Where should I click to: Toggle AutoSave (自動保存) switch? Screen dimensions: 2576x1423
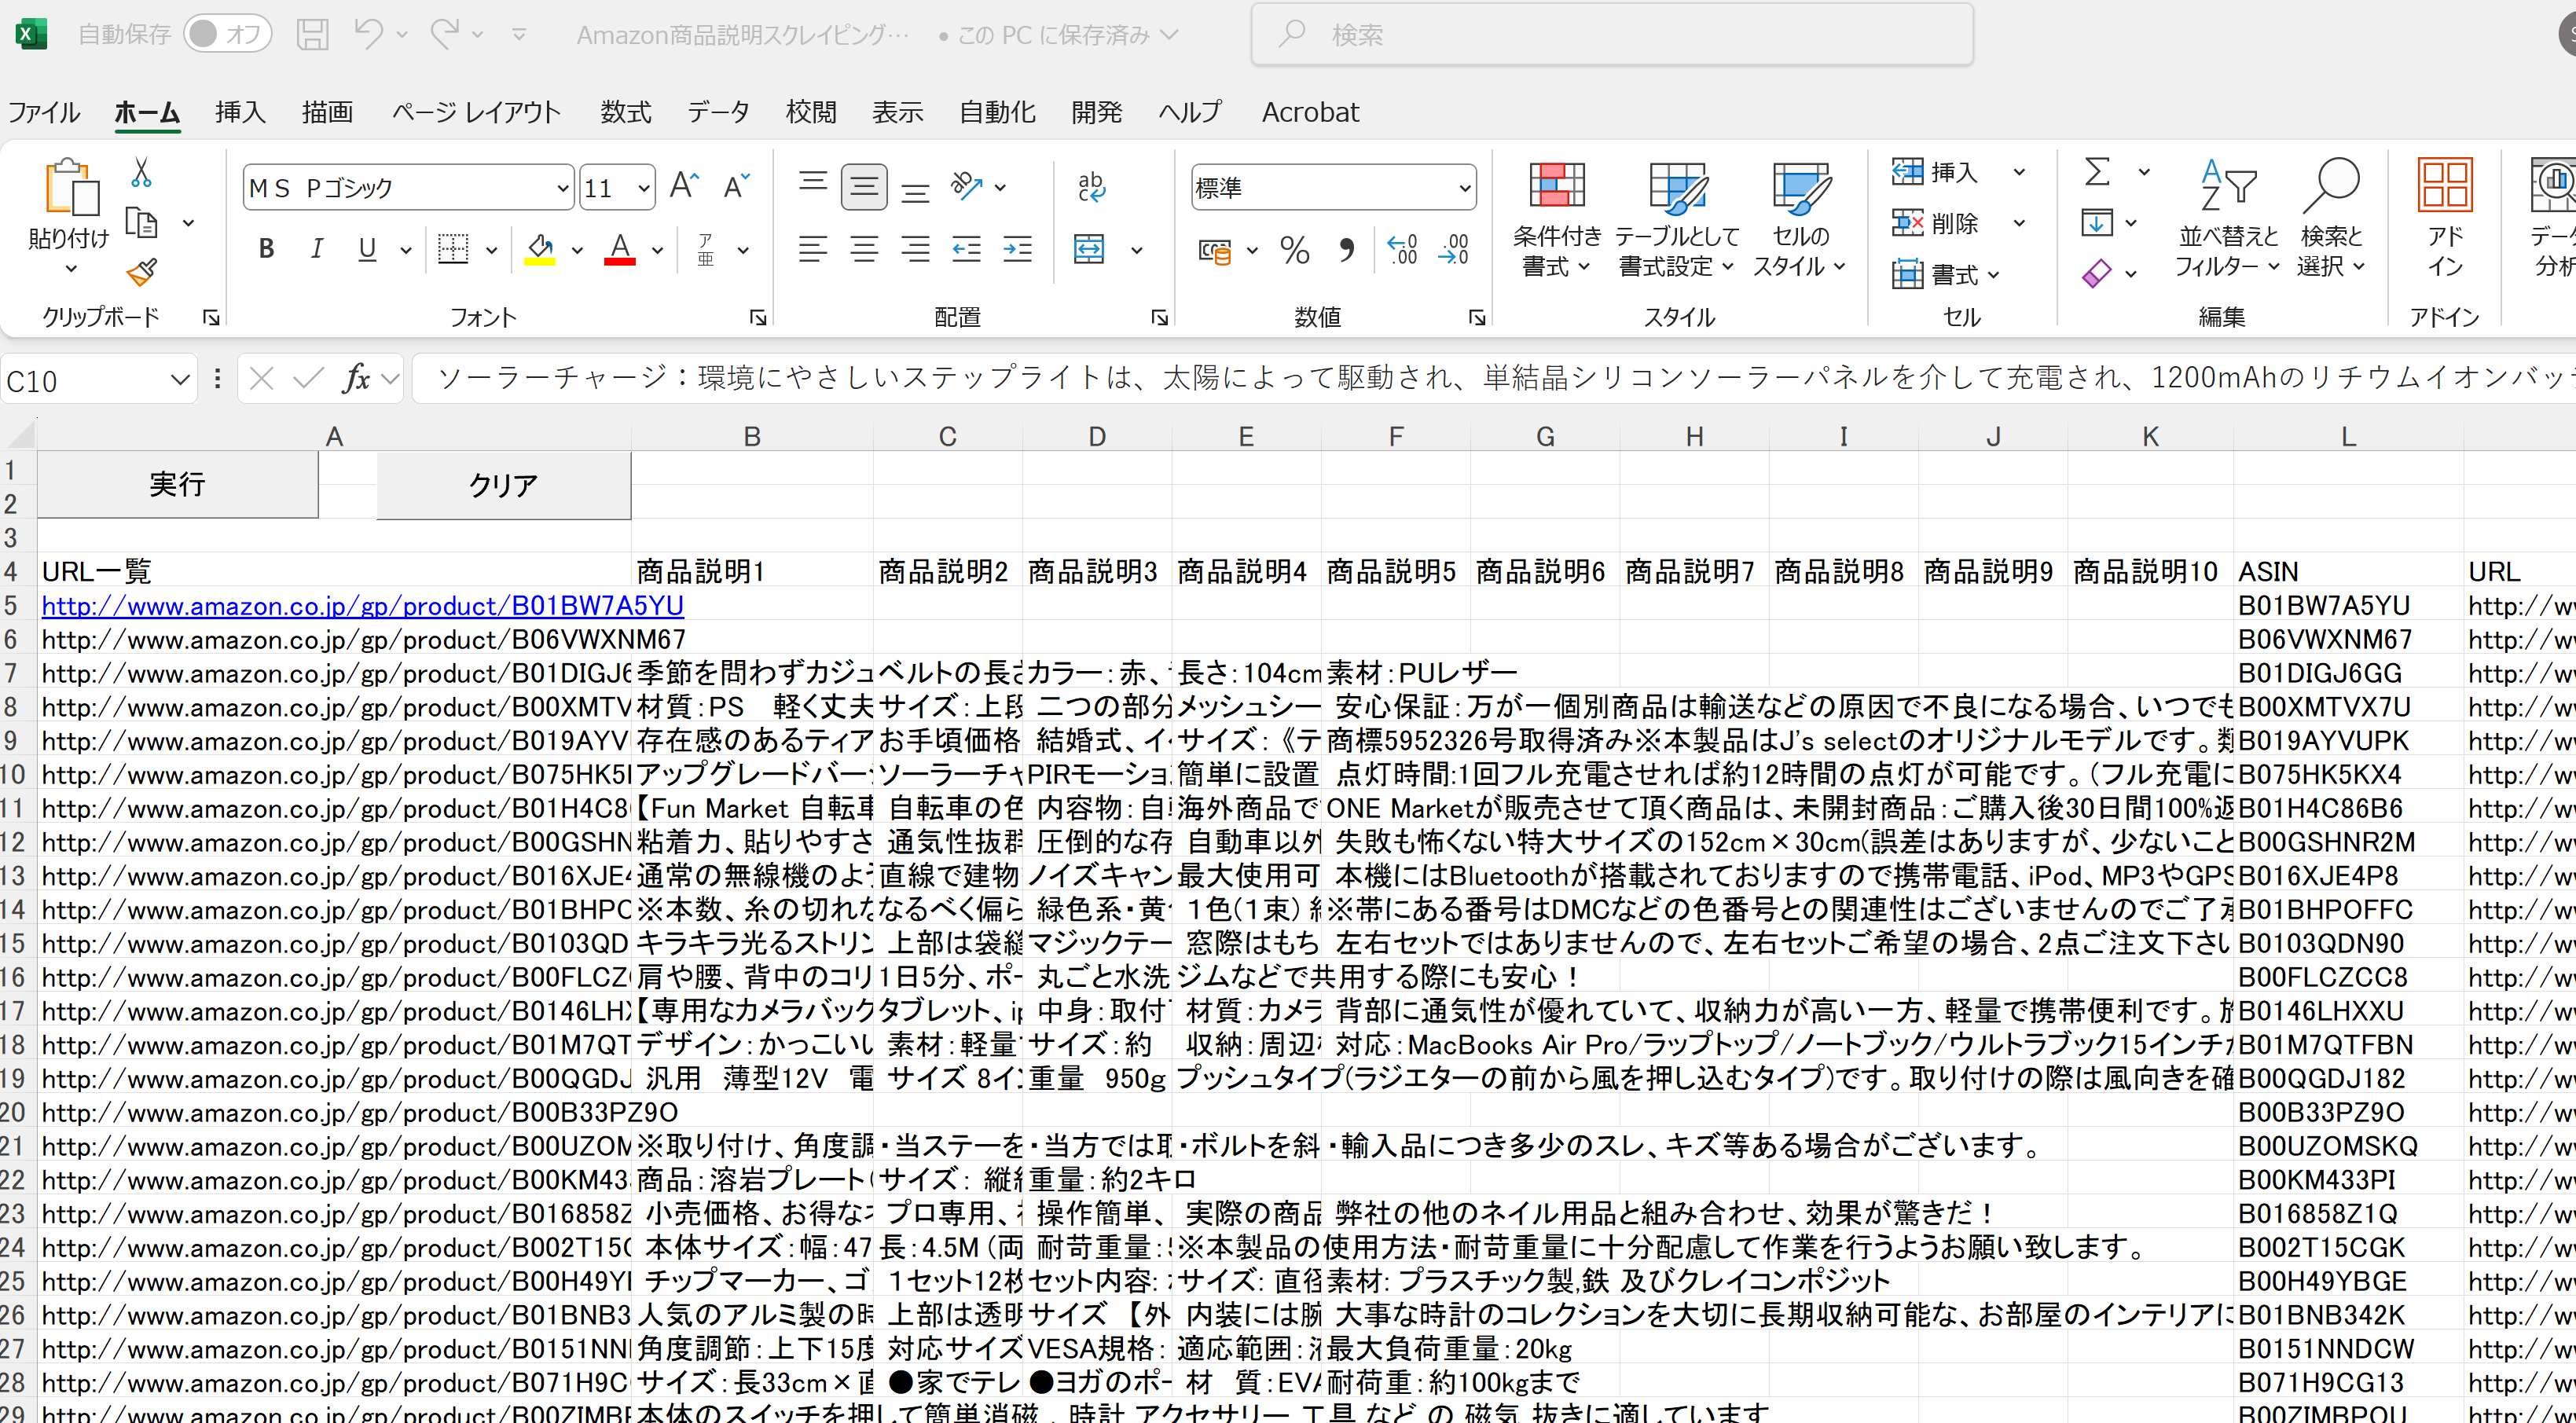click(x=228, y=34)
